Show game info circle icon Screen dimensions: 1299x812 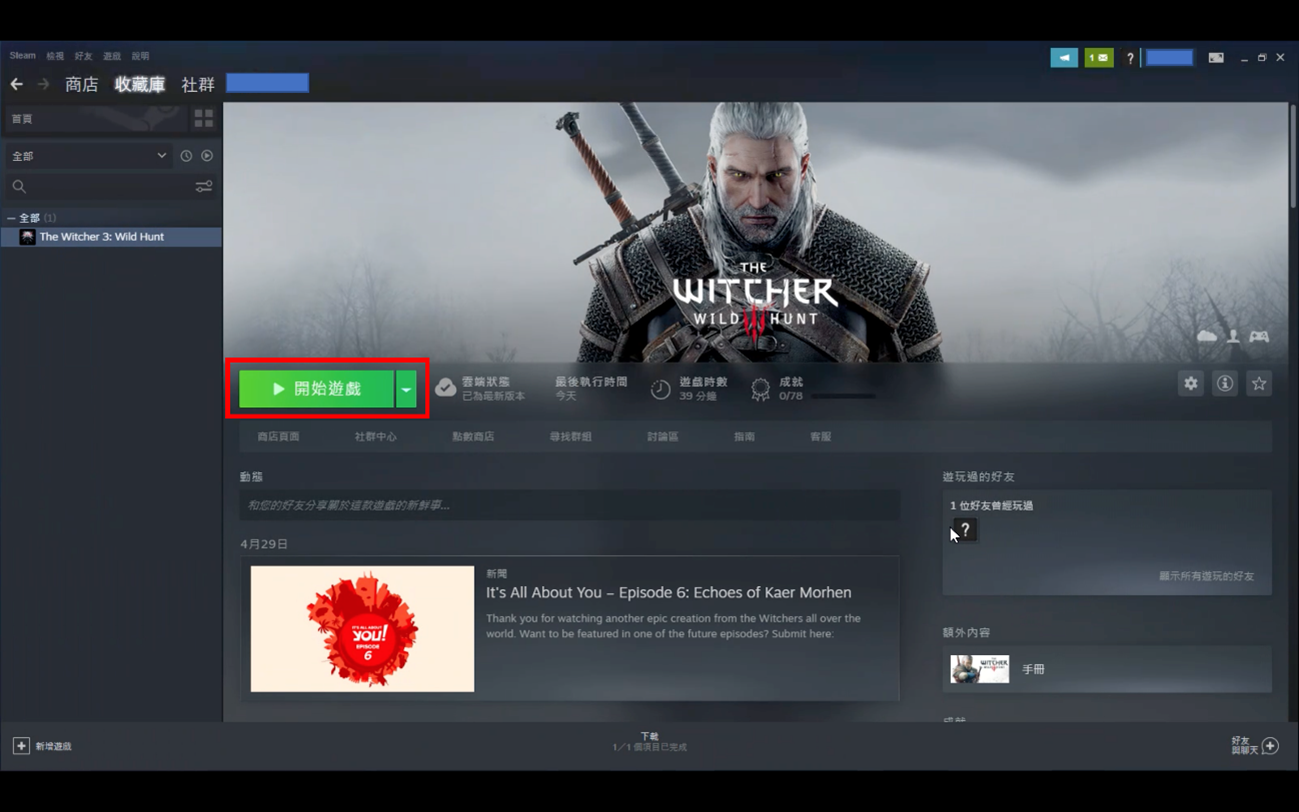[x=1224, y=384]
